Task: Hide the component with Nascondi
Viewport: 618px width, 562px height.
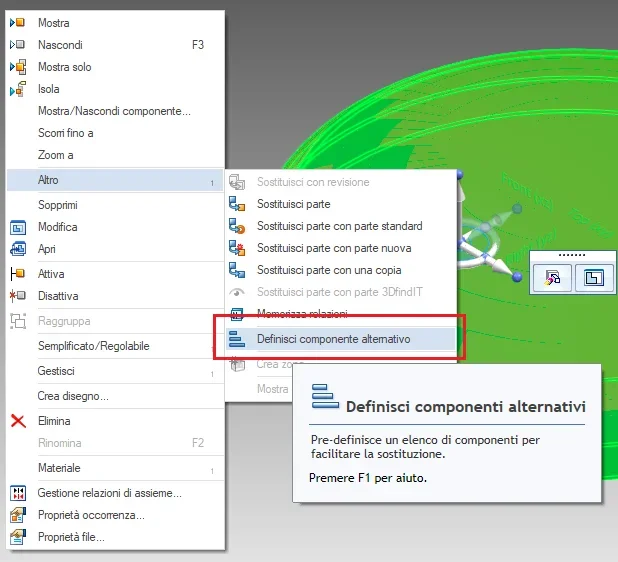Action: (60, 45)
